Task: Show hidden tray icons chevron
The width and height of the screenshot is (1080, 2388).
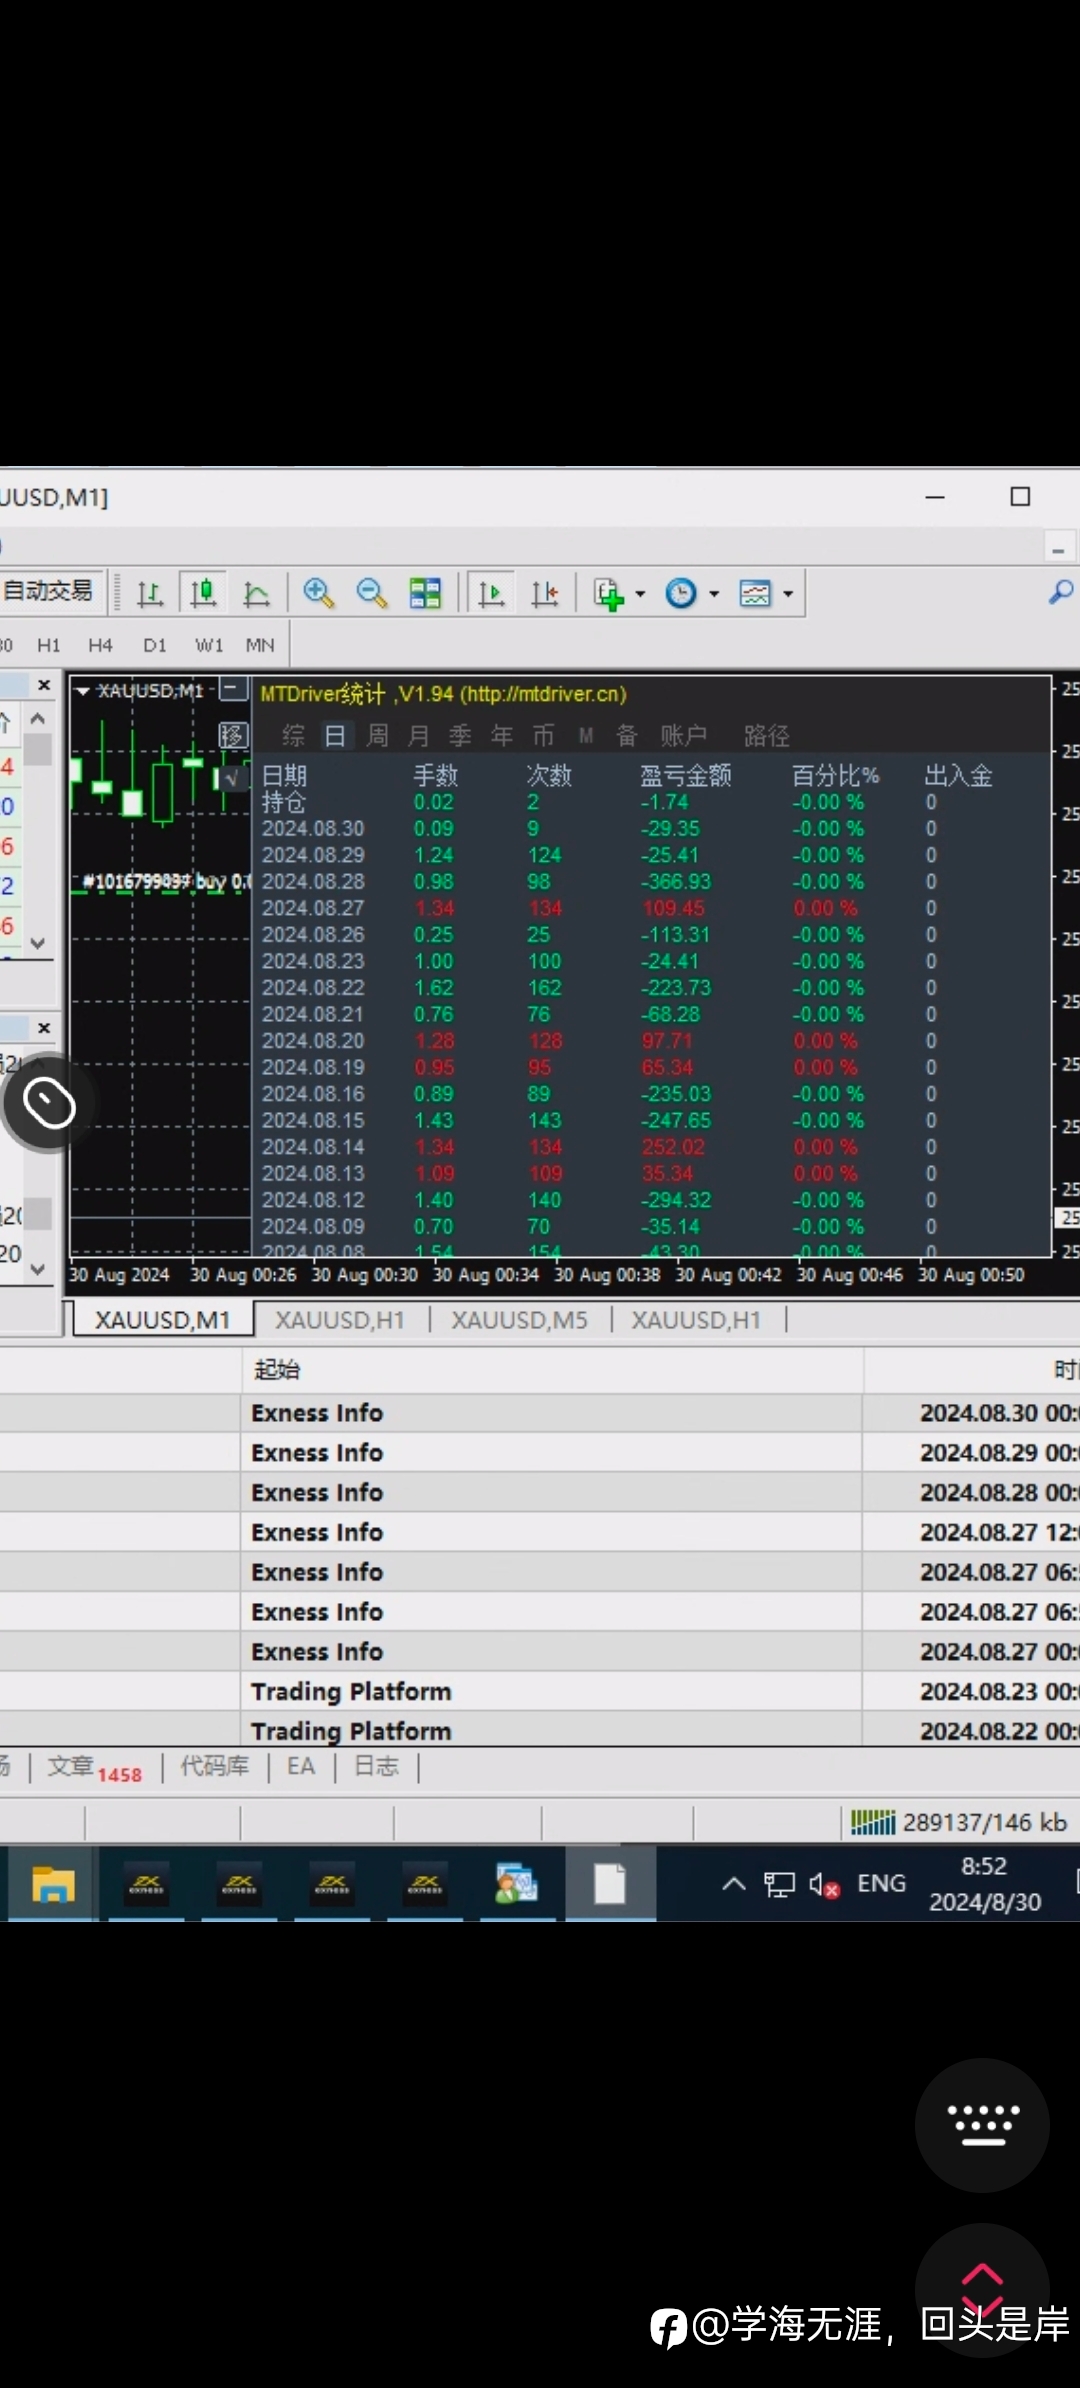Action: coord(734,1884)
